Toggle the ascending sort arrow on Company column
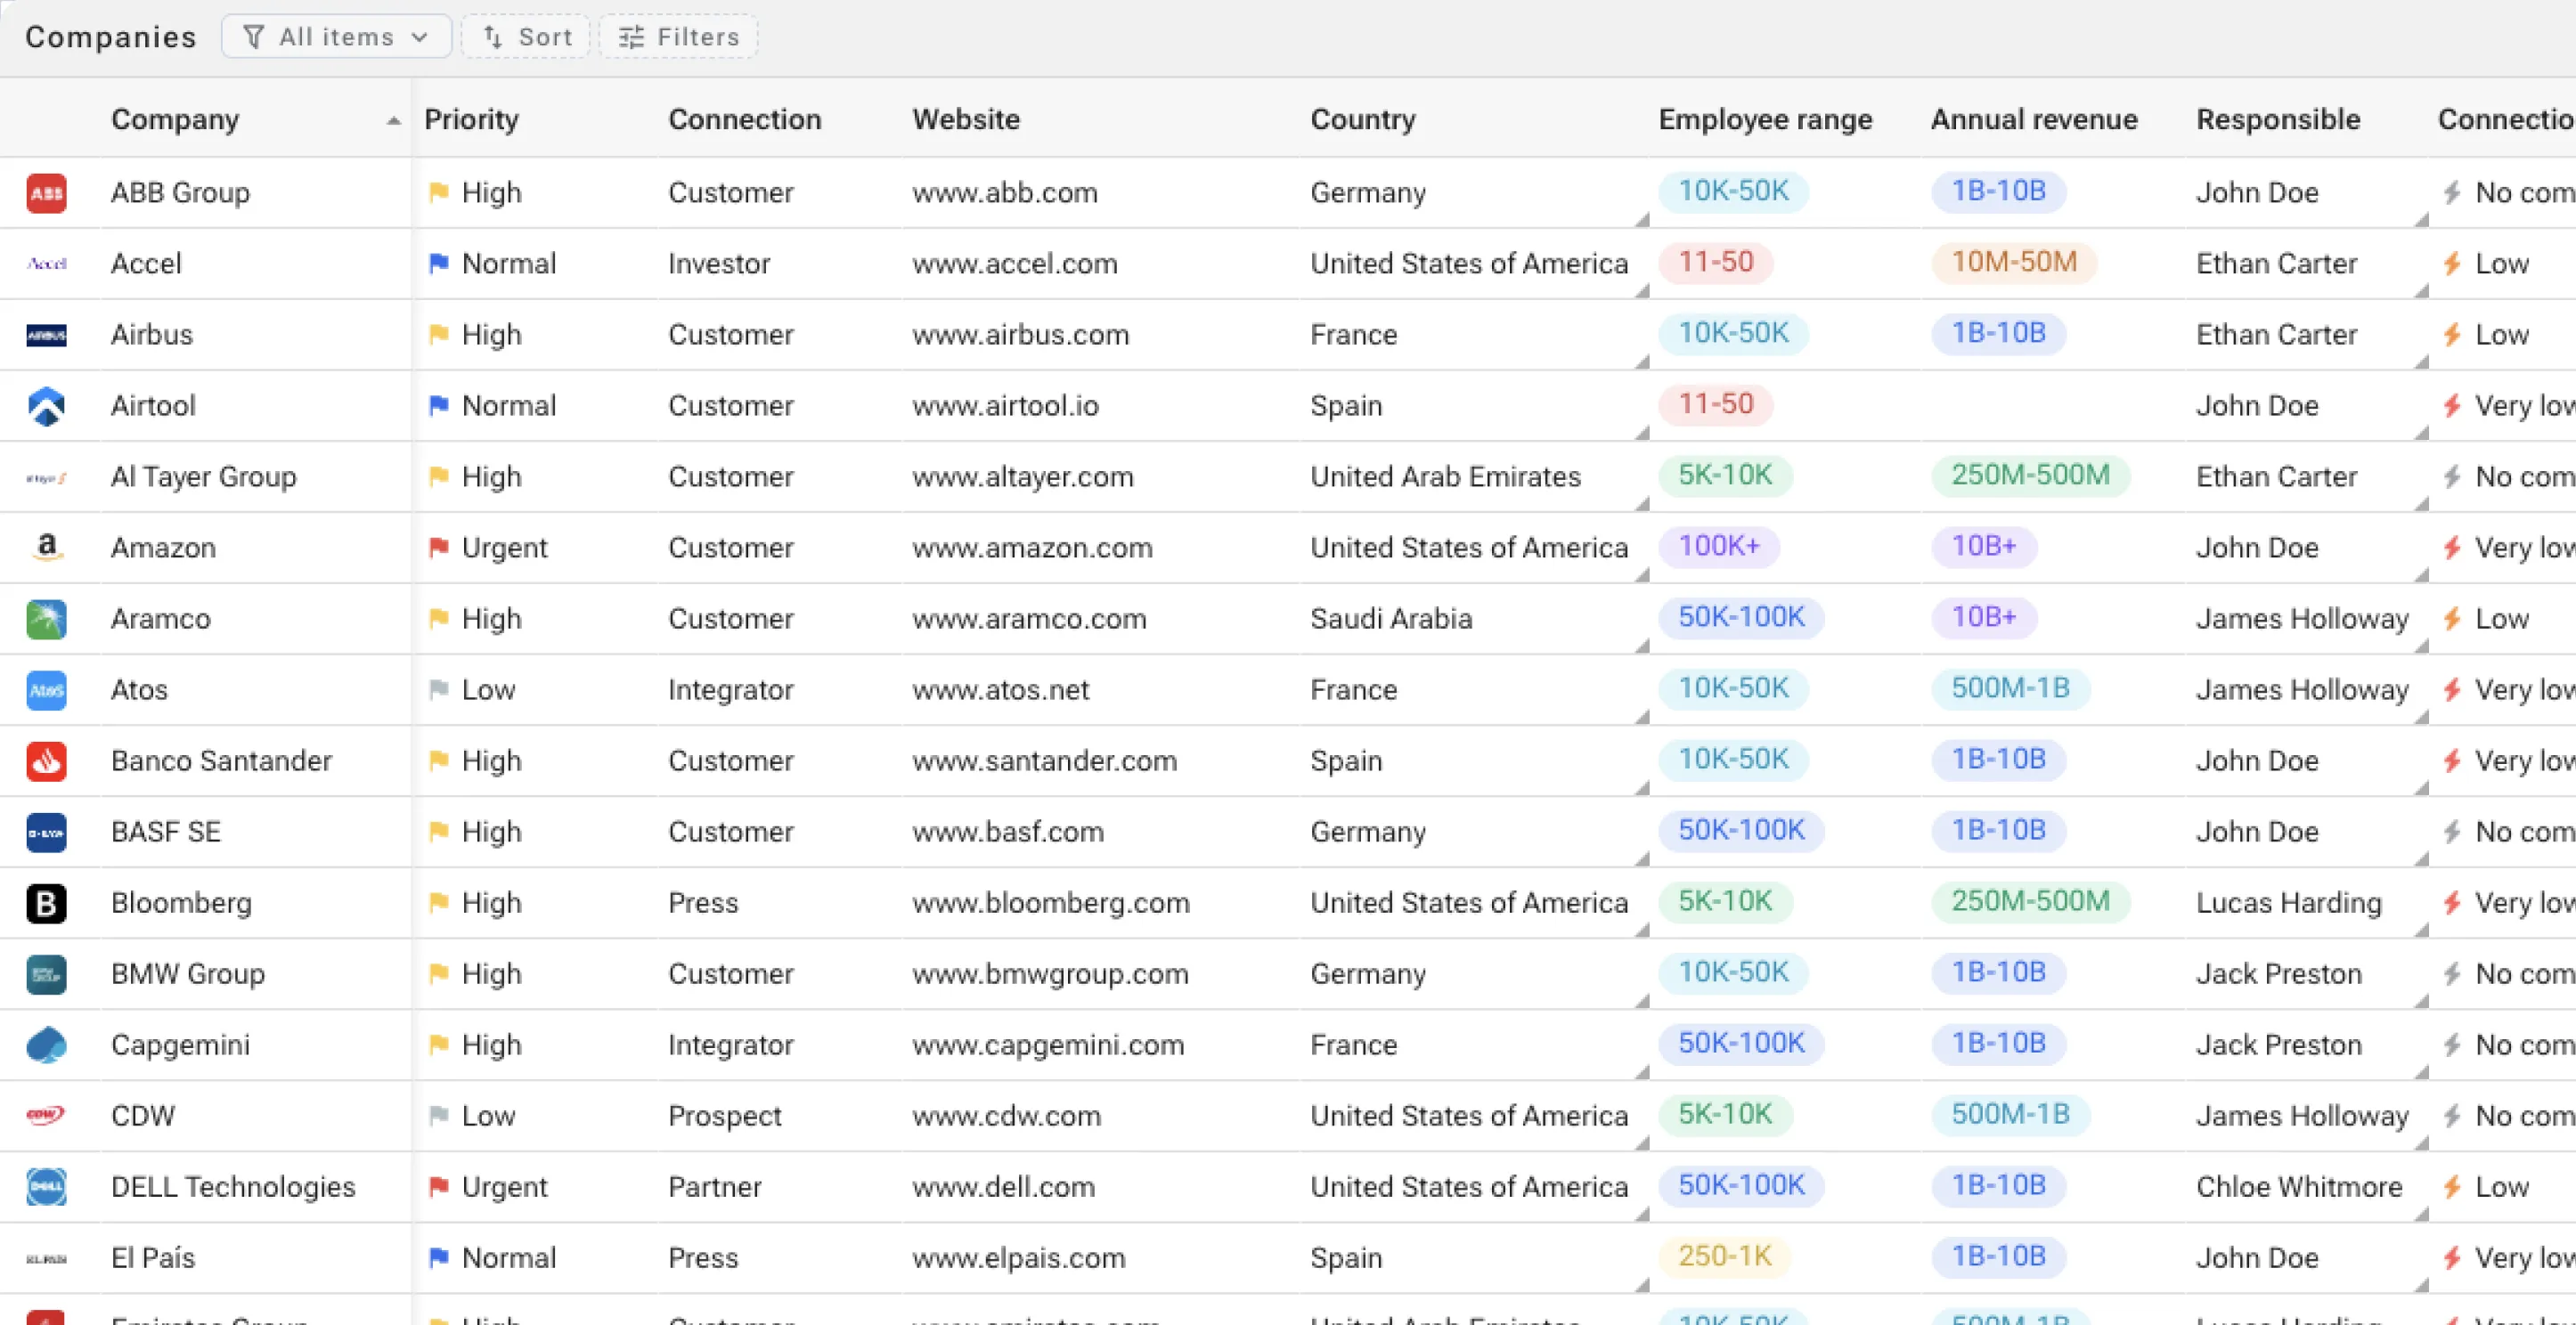The height and width of the screenshot is (1325, 2576). coord(394,119)
